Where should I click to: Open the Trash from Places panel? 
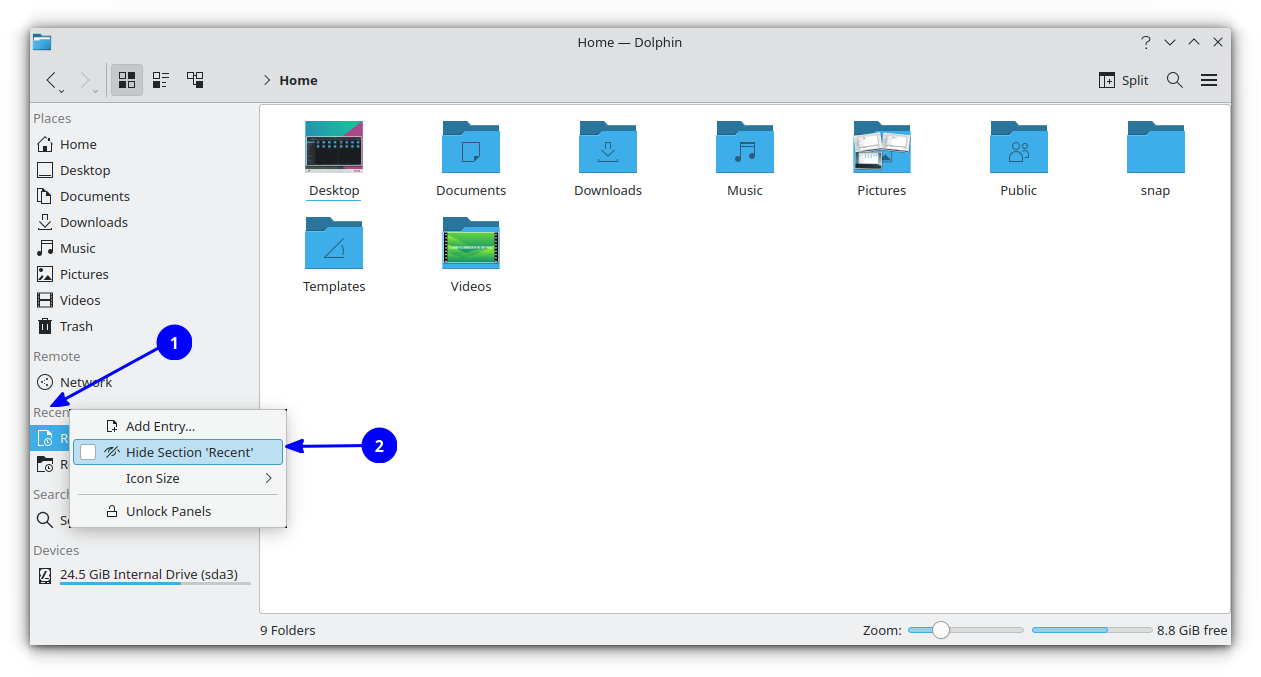74,326
